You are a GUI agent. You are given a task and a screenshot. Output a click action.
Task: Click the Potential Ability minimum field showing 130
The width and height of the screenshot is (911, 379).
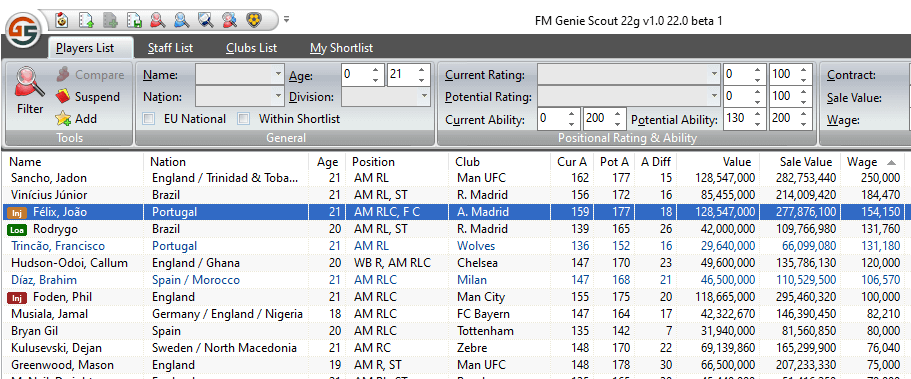pos(745,119)
